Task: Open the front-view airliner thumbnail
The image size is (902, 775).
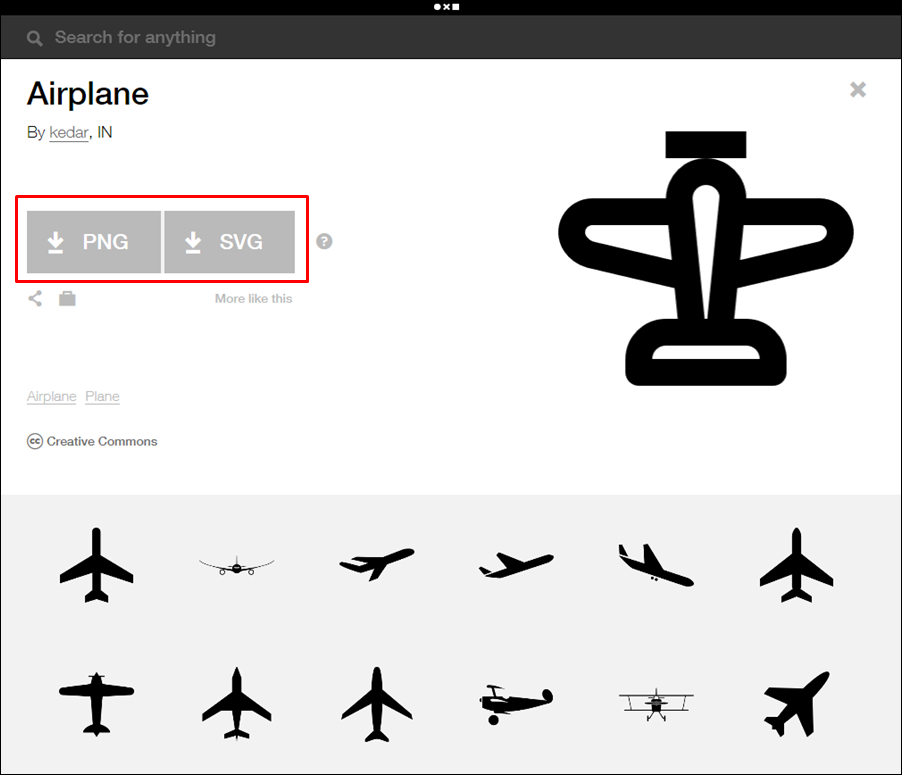Action: [x=236, y=566]
